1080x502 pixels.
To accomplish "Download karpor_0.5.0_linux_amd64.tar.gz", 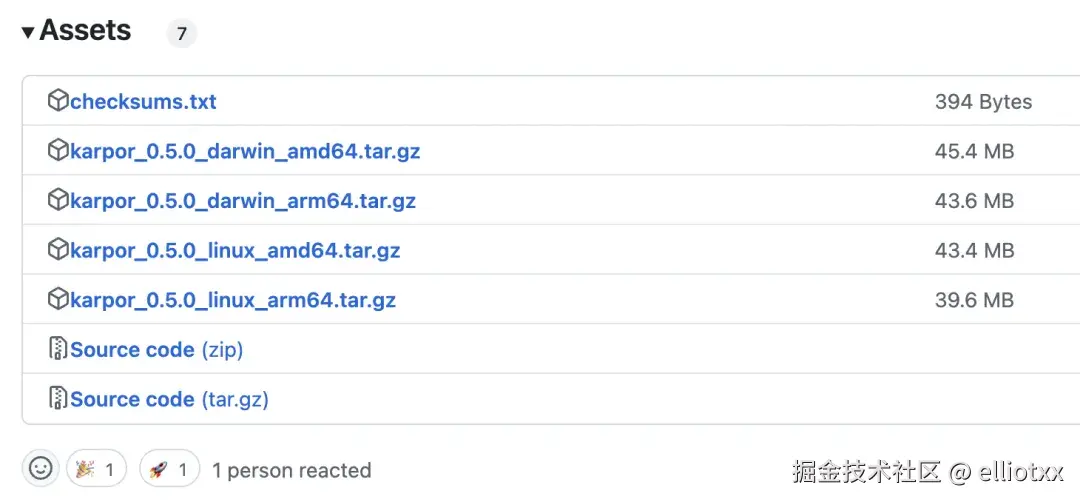I will click(x=235, y=251).
